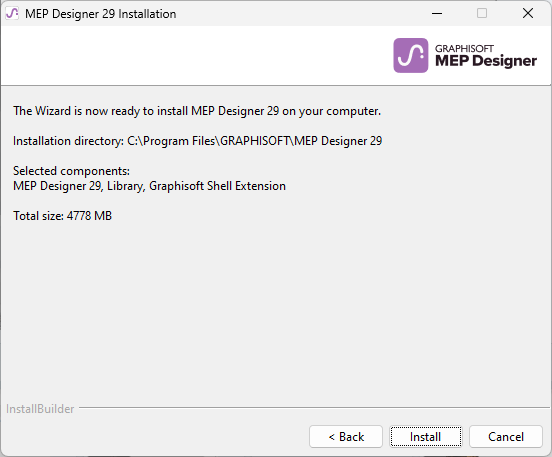The width and height of the screenshot is (552, 457).
Task: Click the 'Selected components:' heading
Action: pos(71,171)
